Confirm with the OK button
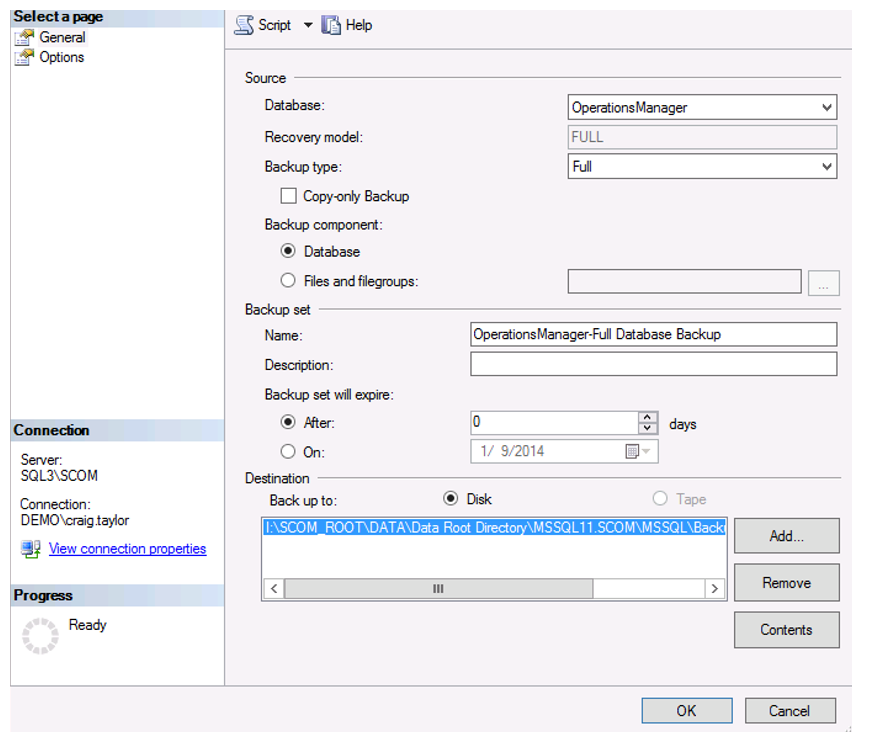The width and height of the screenshot is (870, 744). pyautogui.click(x=687, y=711)
